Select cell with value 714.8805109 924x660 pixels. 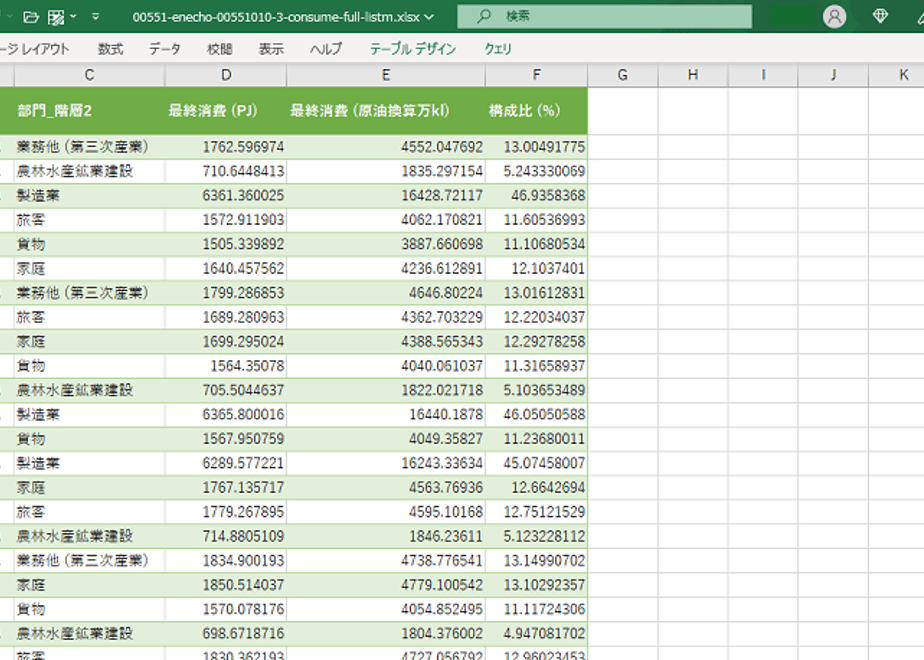pos(226,536)
